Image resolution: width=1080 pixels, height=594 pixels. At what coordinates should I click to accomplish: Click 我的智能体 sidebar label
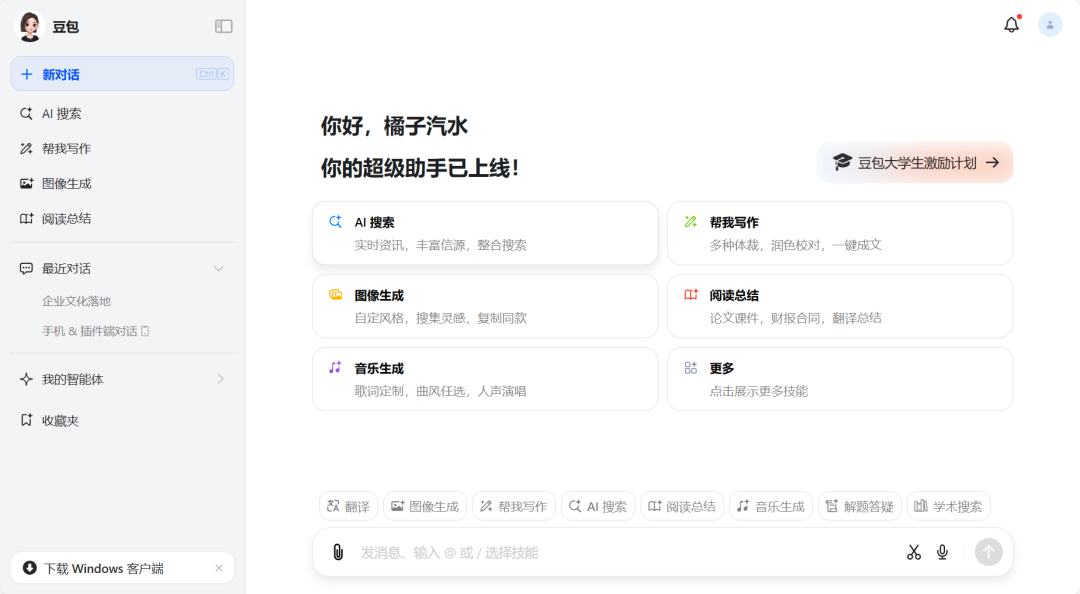(72, 380)
